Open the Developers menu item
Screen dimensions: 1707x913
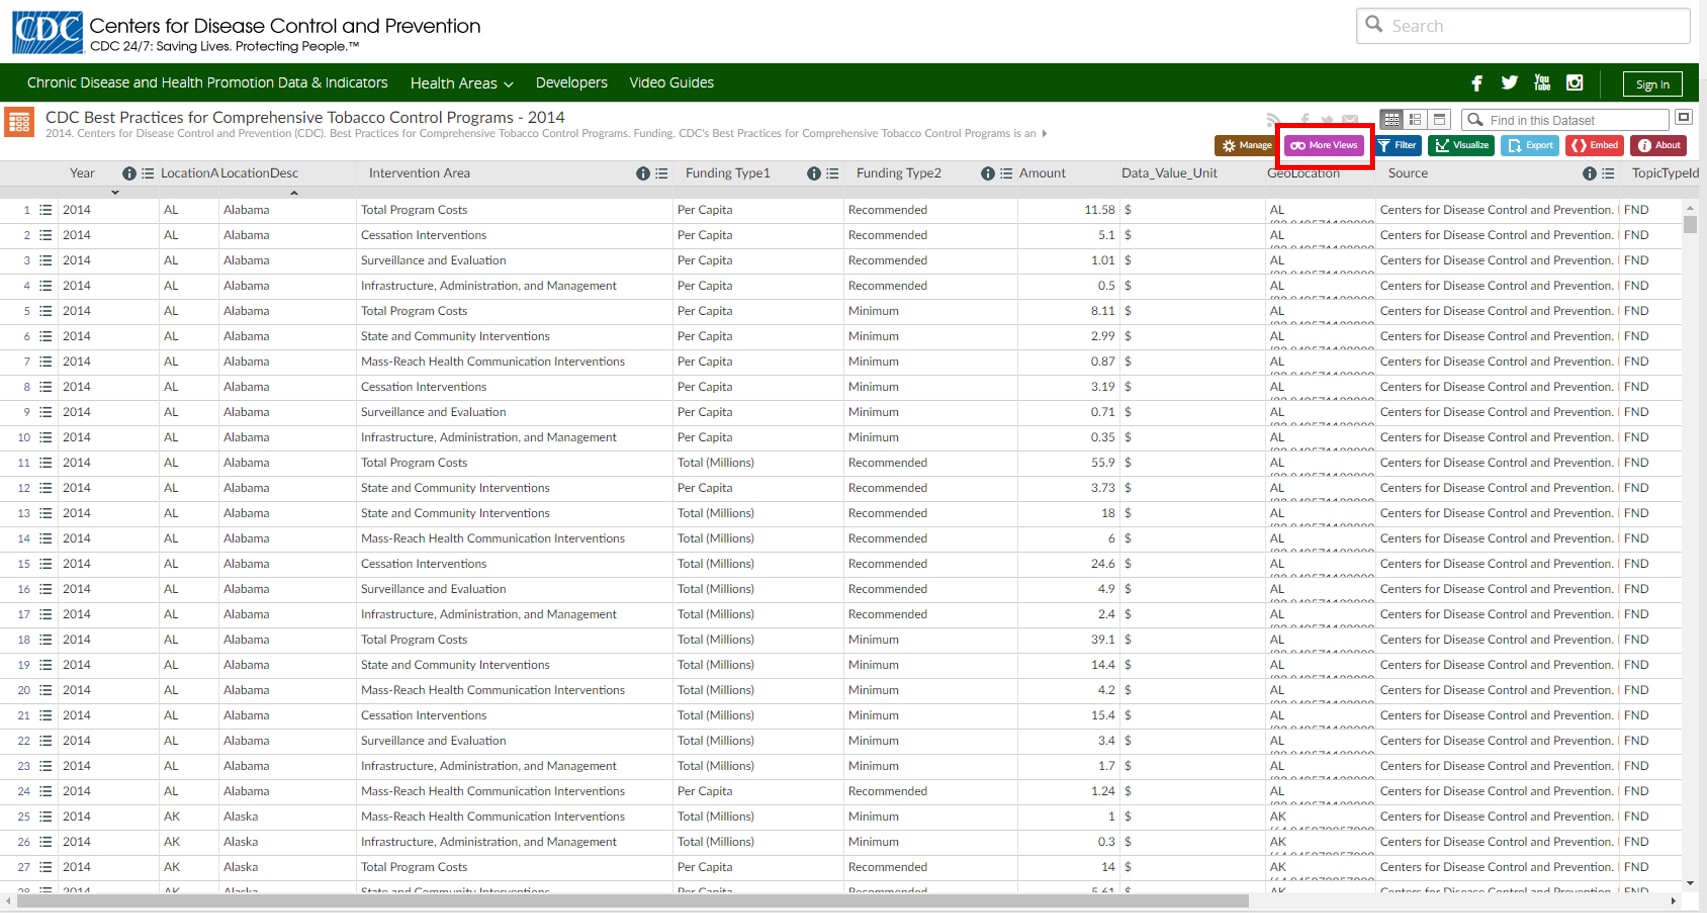(571, 83)
